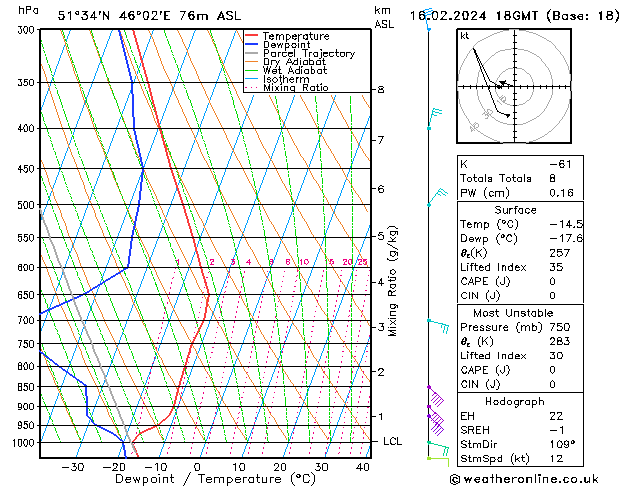Click the surface Lifted Index value '35'
The height and width of the screenshot is (486, 629).
(x=556, y=267)
